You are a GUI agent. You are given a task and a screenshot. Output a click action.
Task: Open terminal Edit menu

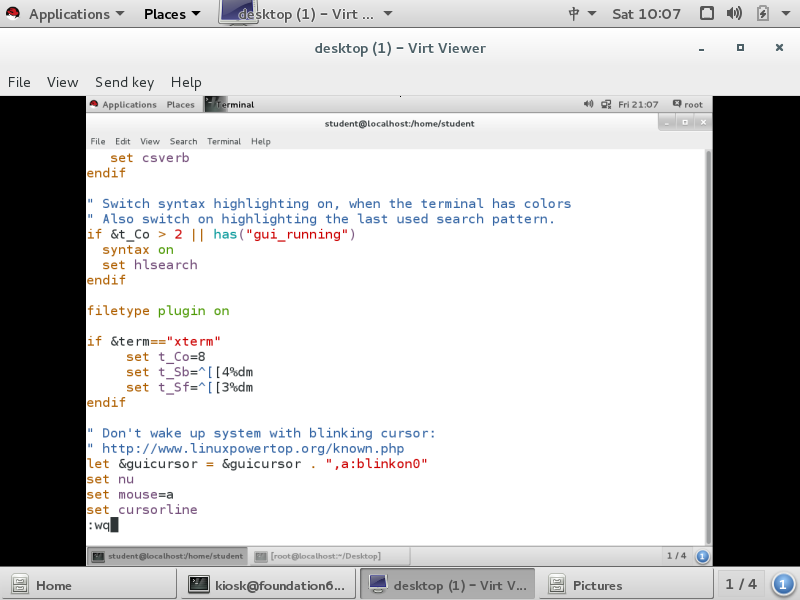click(x=122, y=141)
